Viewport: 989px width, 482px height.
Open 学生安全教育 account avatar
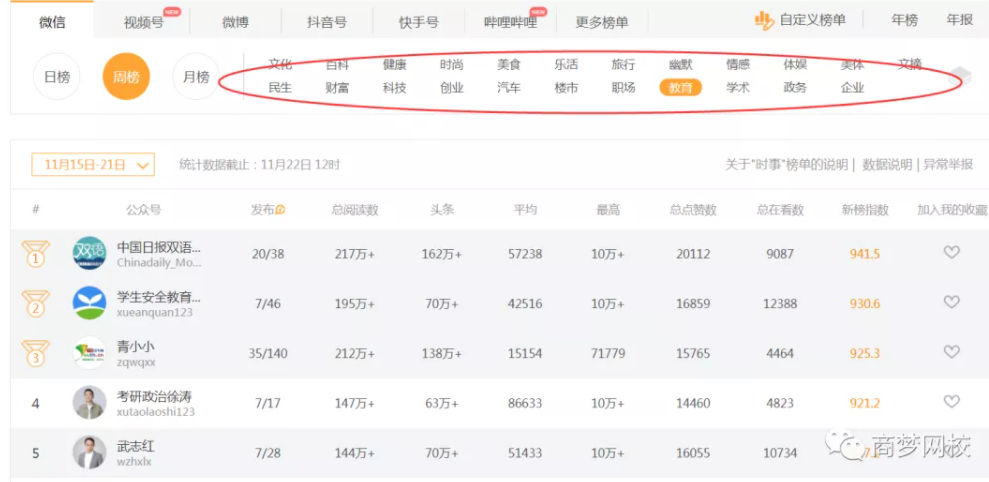89,303
